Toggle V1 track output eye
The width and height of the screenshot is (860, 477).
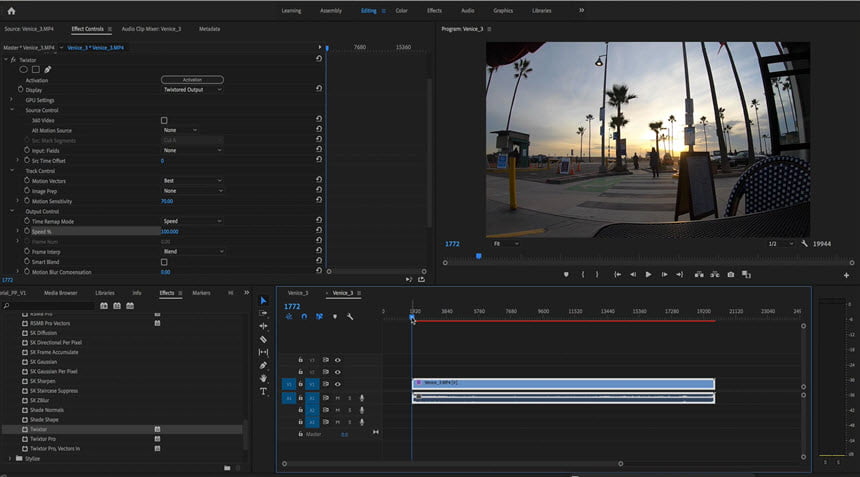337,384
